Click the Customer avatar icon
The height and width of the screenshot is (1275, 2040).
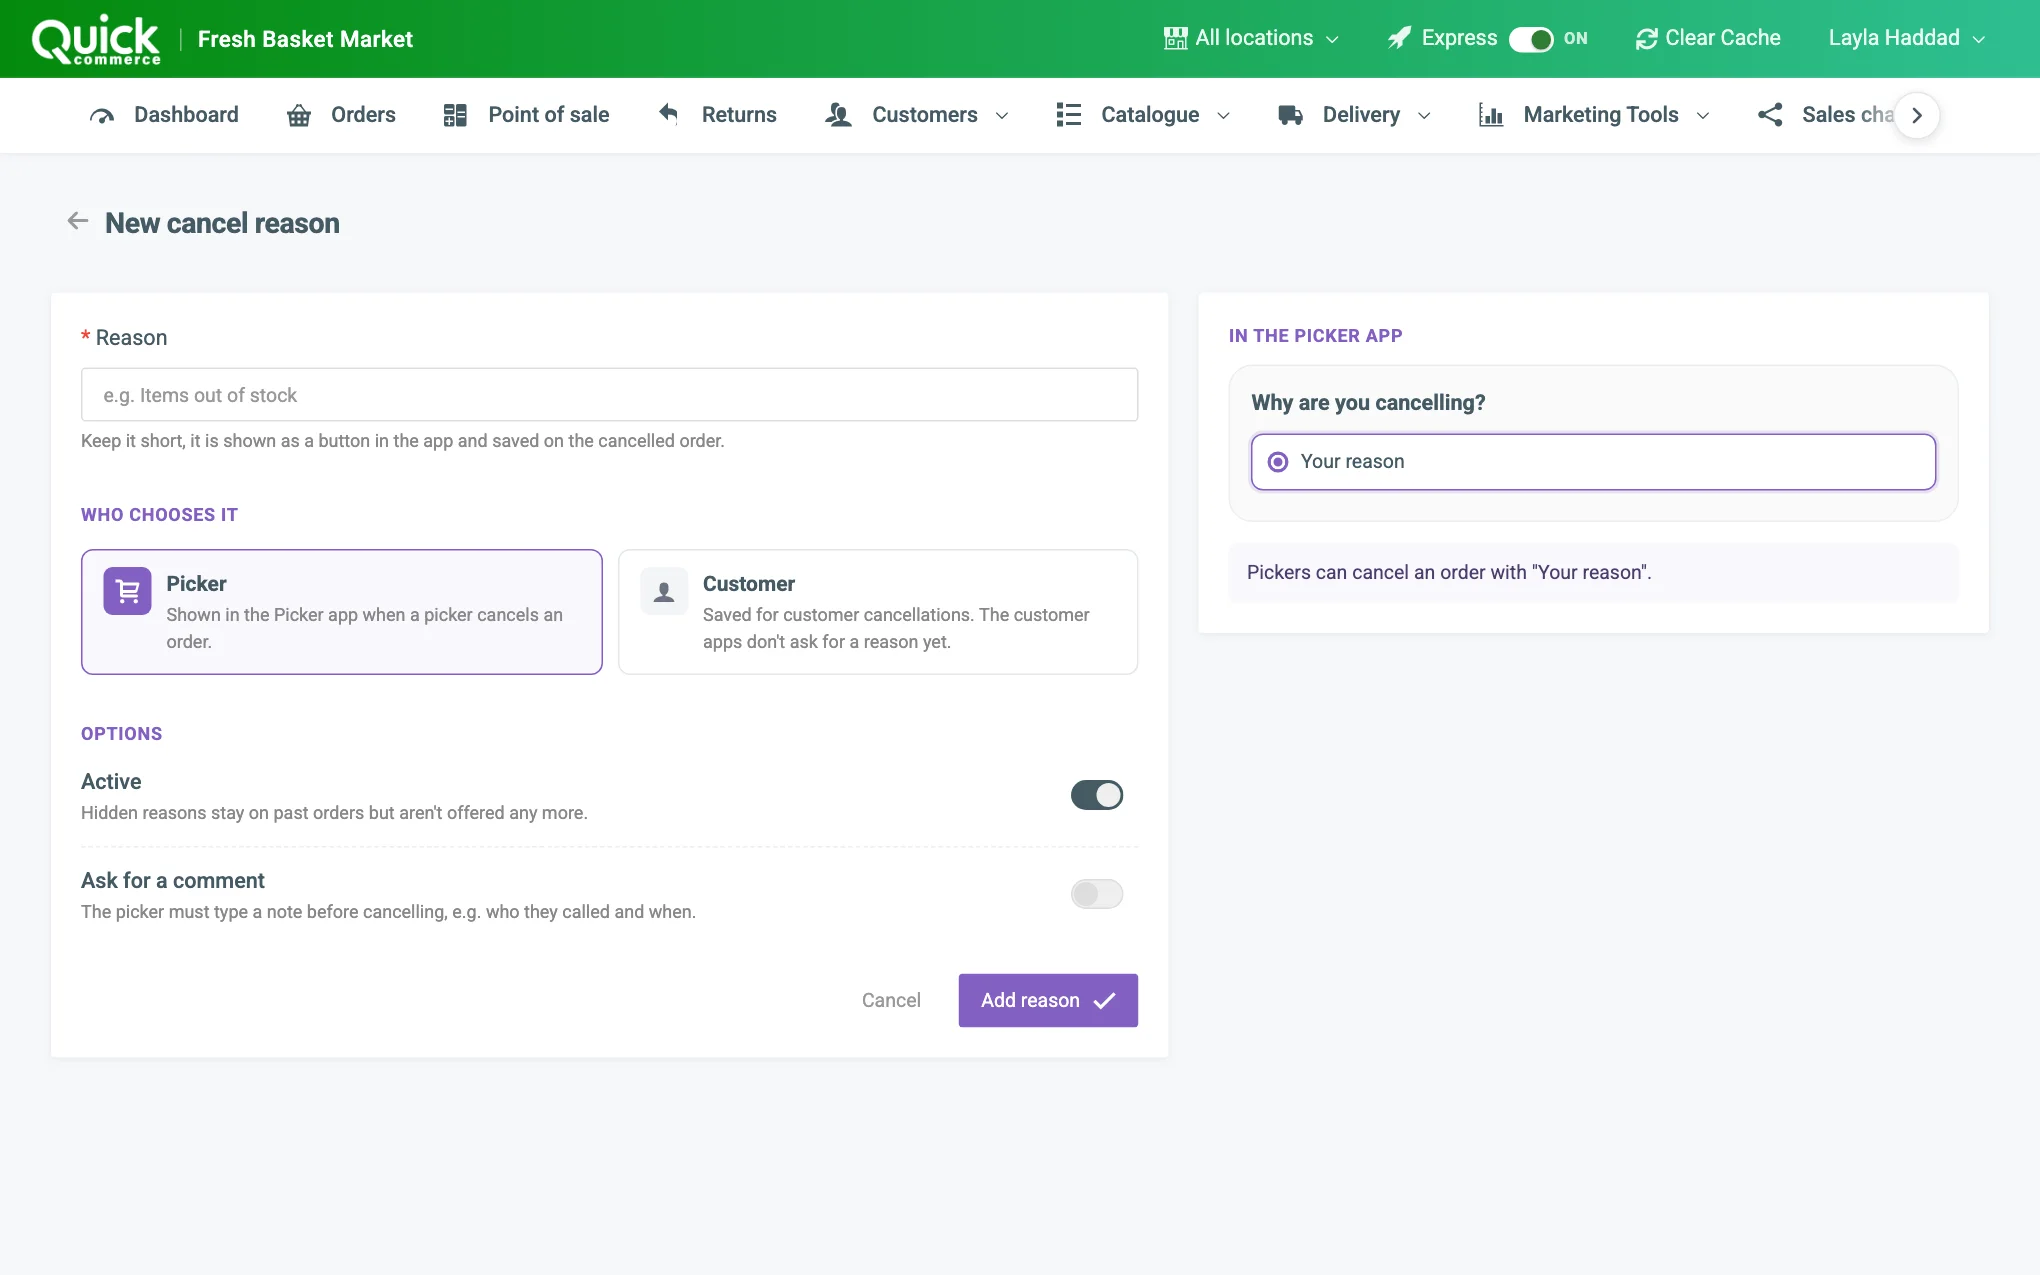(x=664, y=591)
